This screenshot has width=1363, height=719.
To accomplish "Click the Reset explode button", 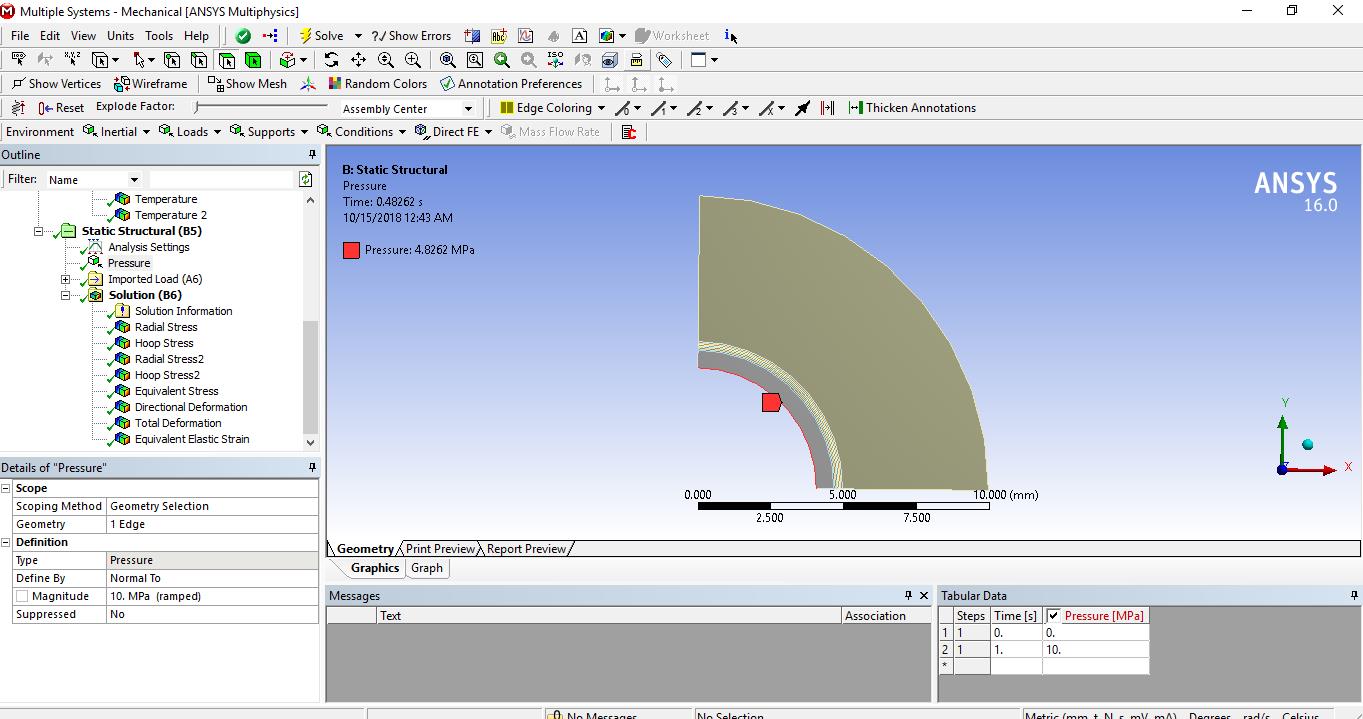I will pyautogui.click(x=61, y=108).
